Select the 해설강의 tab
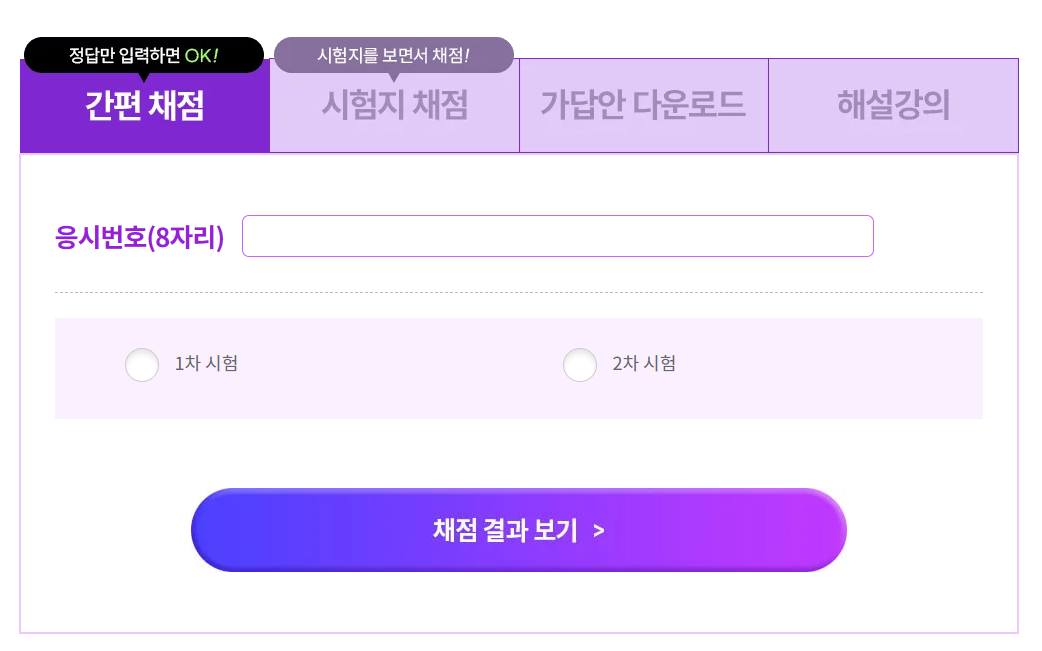1042x651 pixels. [893, 105]
